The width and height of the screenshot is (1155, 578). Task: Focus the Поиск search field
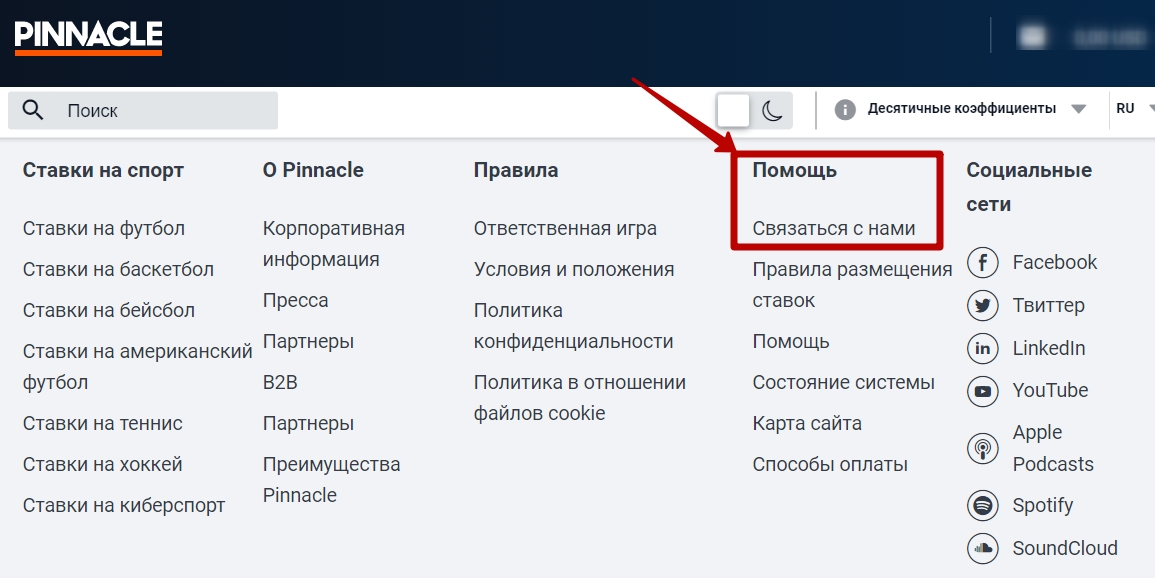click(143, 110)
